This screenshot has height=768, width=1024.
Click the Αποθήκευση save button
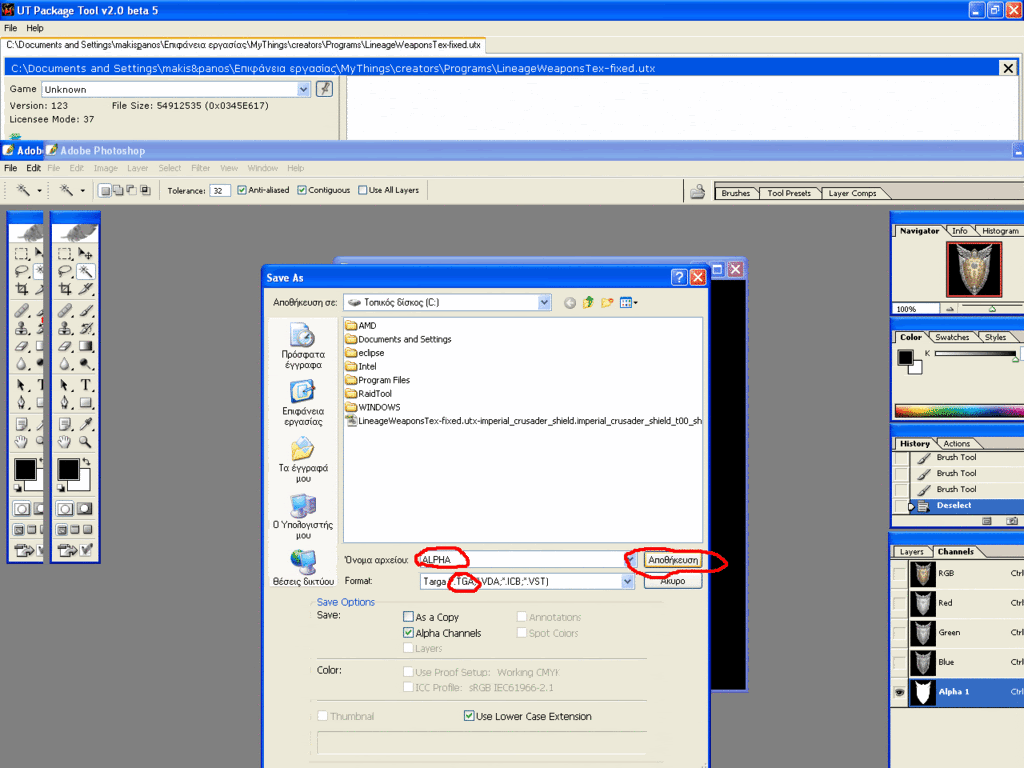pyautogui.click(x=672, y=559)
